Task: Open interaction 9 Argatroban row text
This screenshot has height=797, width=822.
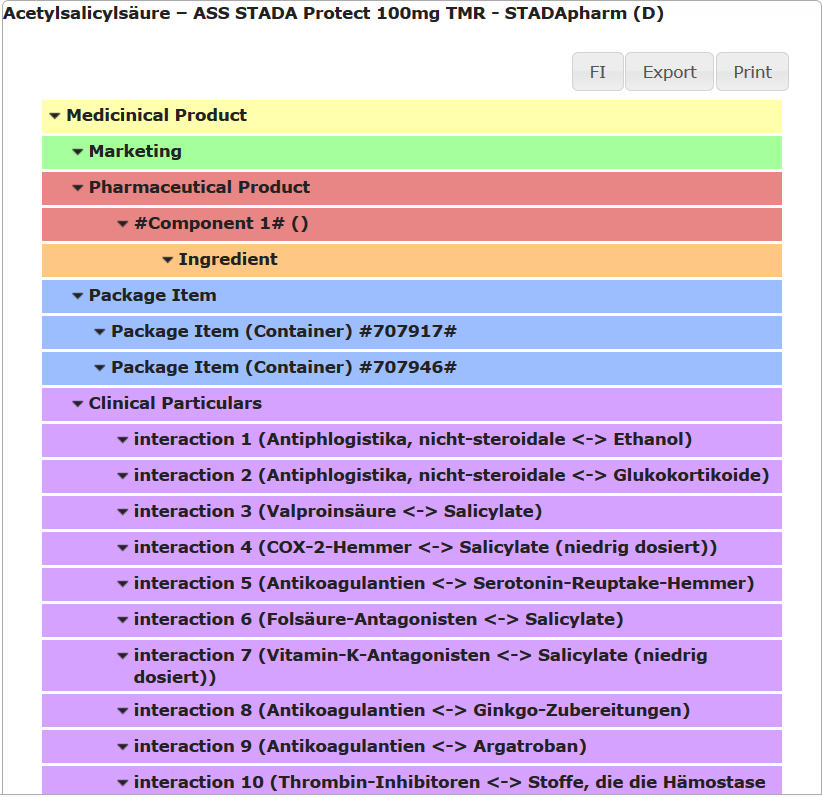Action: pyautogui.click(x=360, y=746)
